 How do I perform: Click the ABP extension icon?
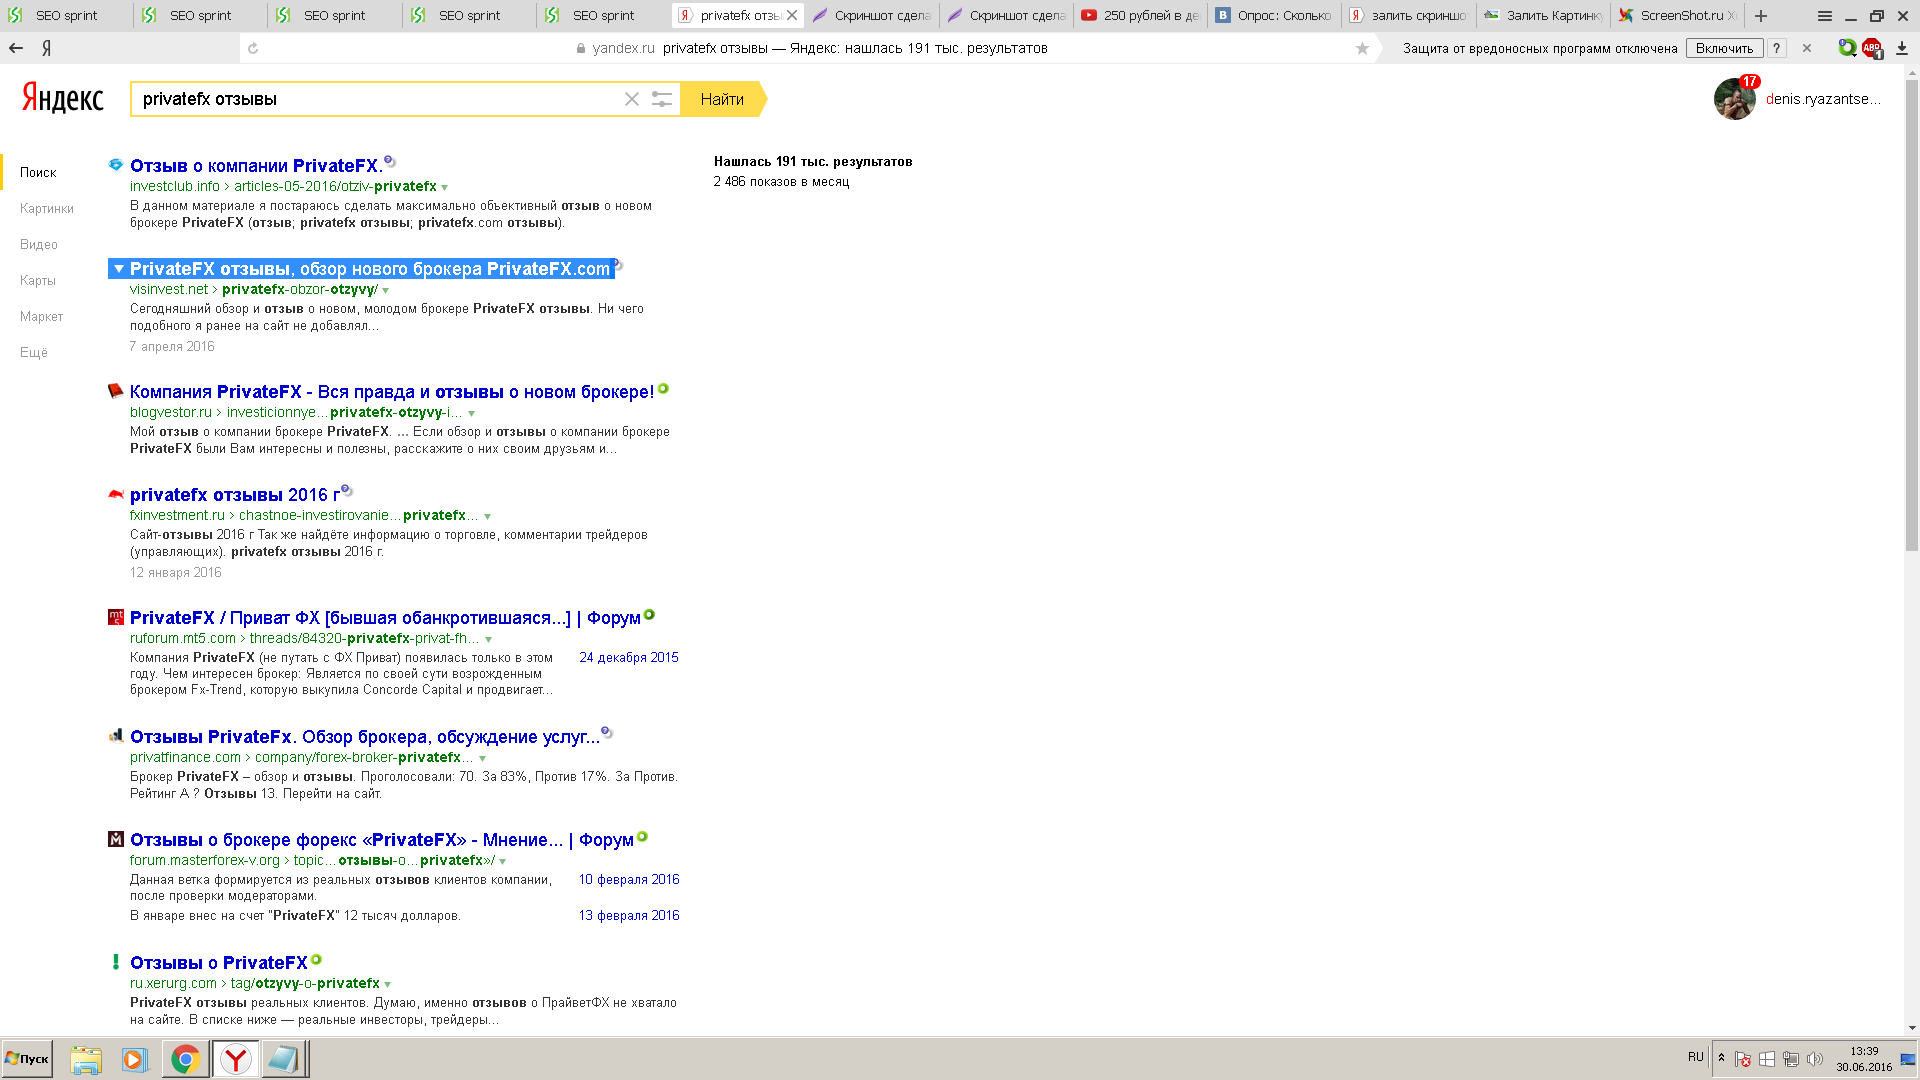point(1872,48)
